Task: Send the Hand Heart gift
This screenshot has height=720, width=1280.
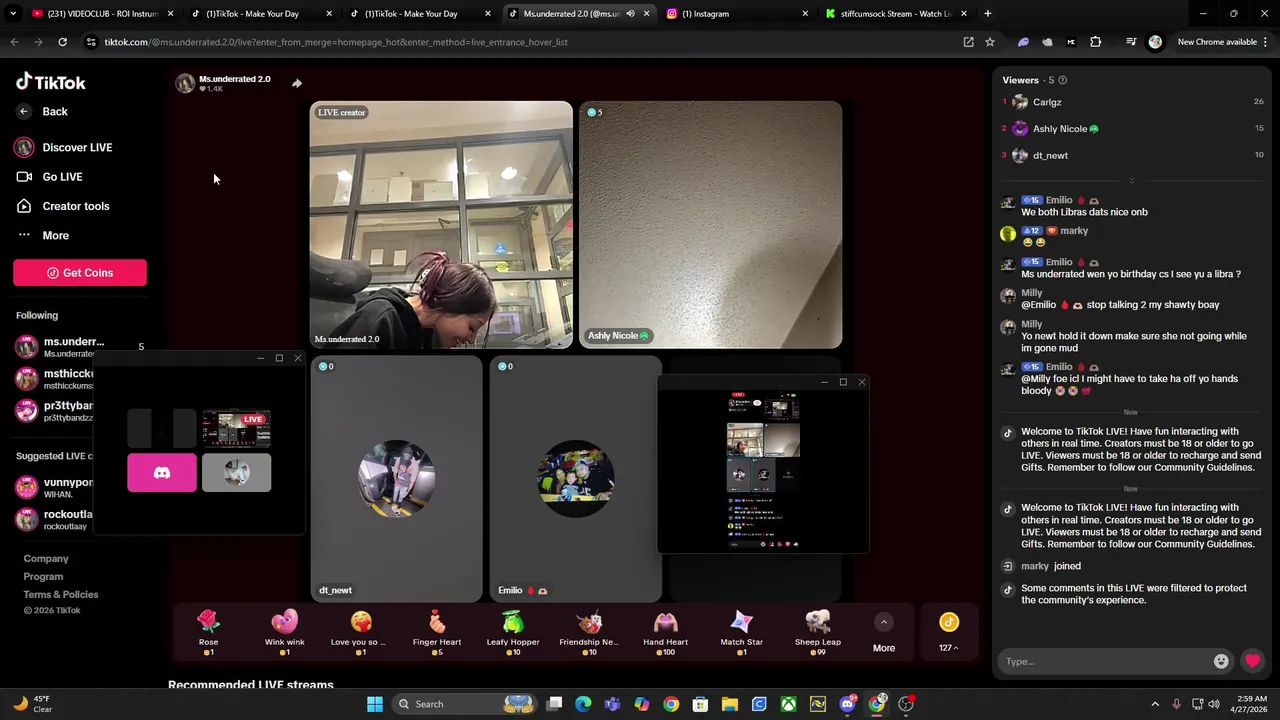Action: tap(665, 632)
